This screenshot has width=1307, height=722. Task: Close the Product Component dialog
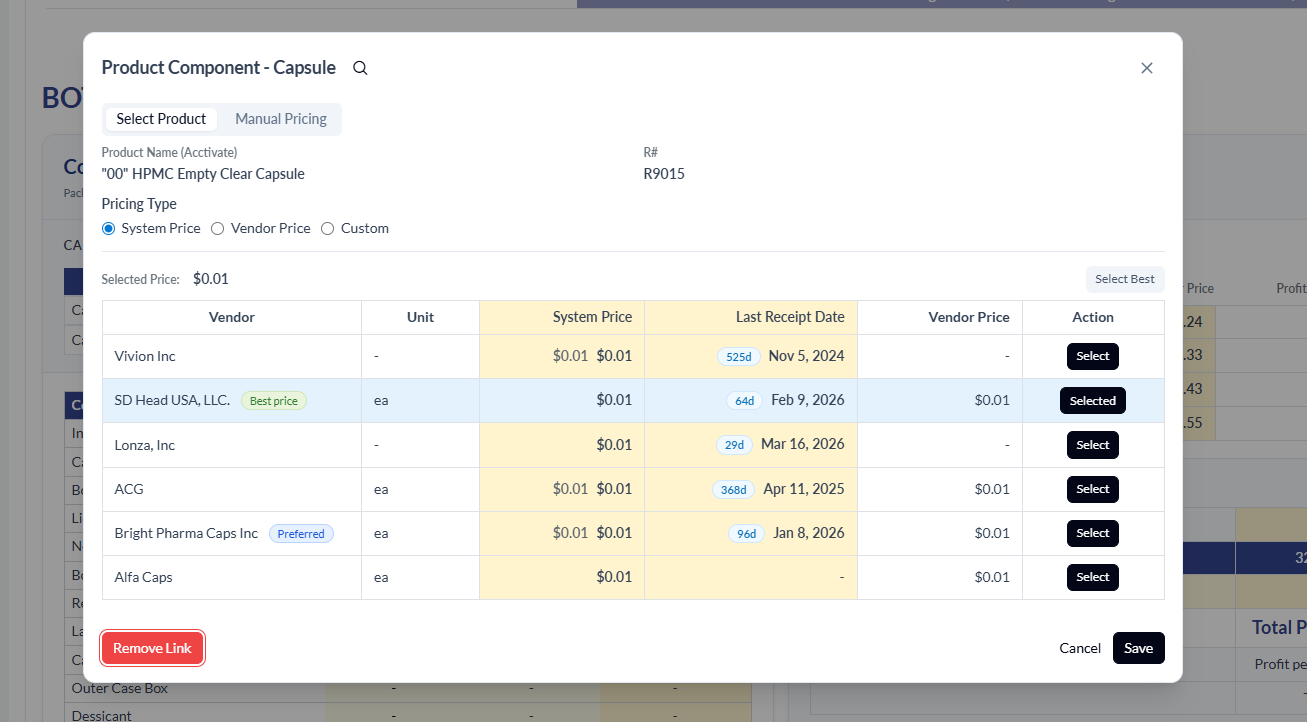pyautogui.click(x=1147, y=68)
